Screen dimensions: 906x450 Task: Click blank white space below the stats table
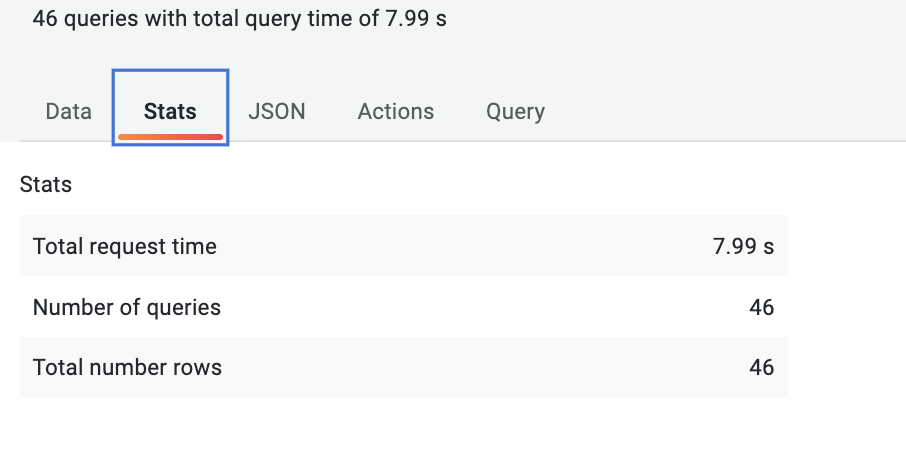click(404, 425)
